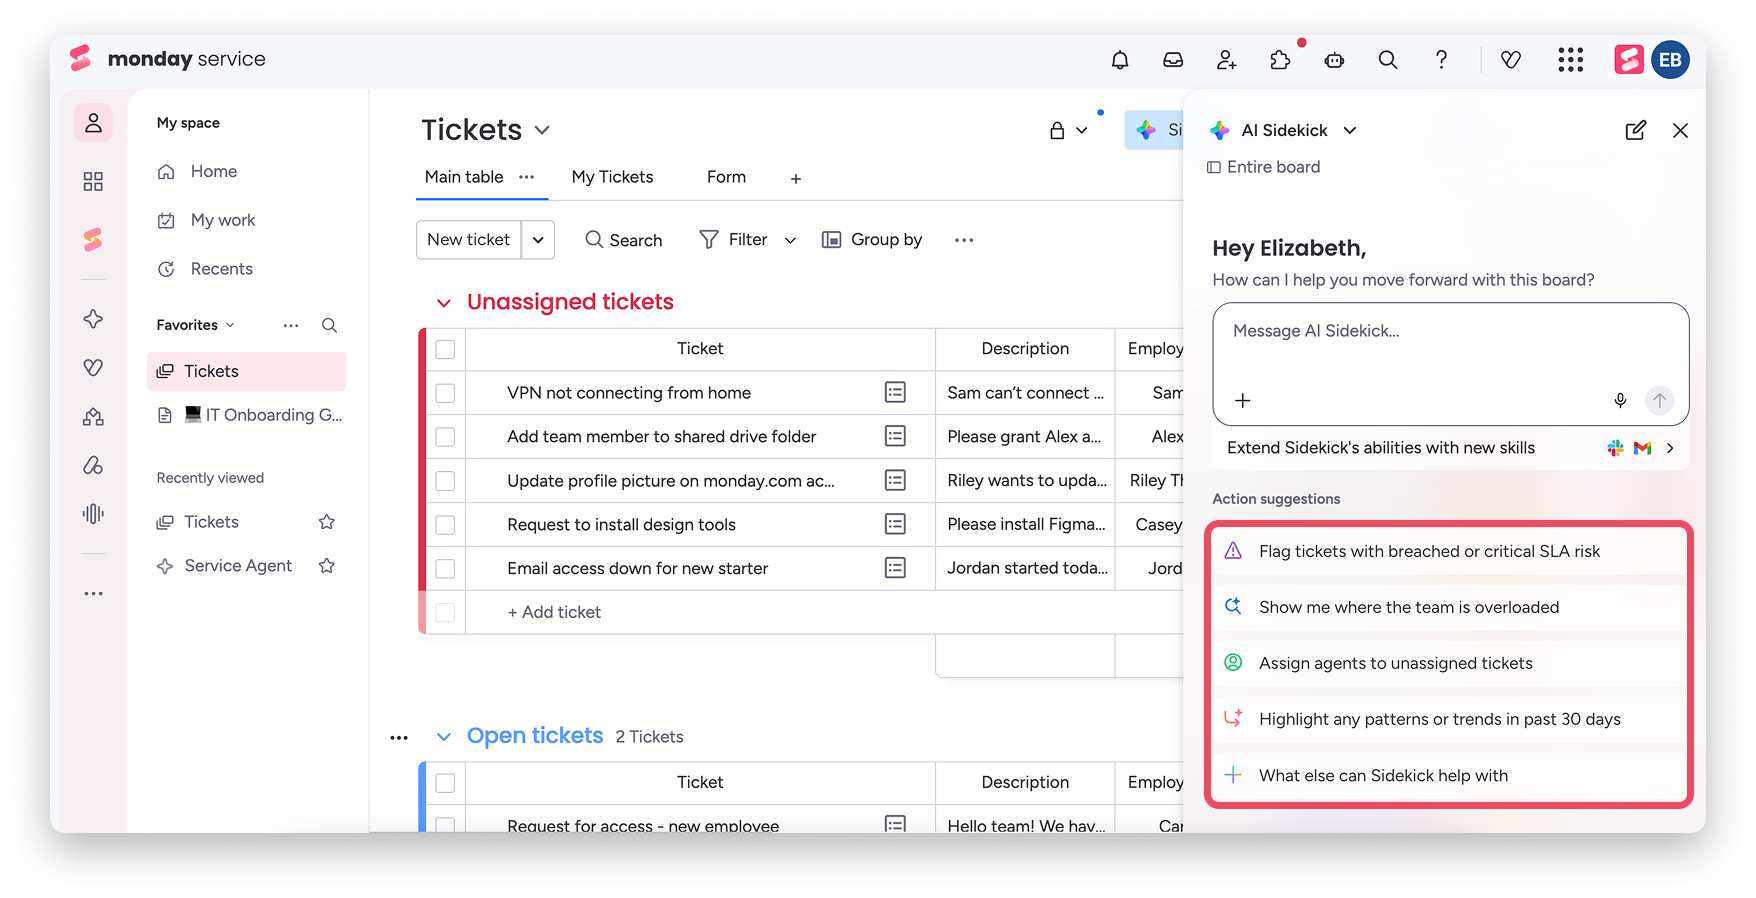The image size is (1756, 898).
Task: Click the person icon in the left rail
Action: 93,123
